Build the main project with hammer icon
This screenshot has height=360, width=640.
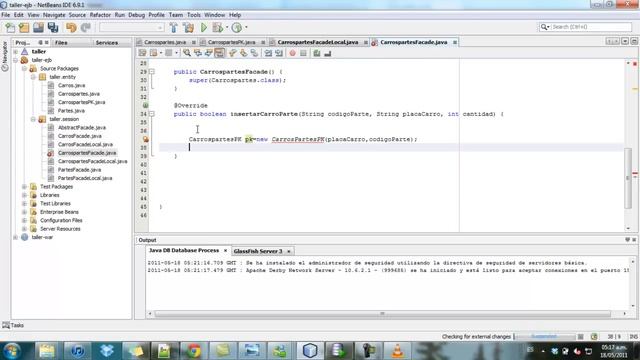[x=173, y=28]
